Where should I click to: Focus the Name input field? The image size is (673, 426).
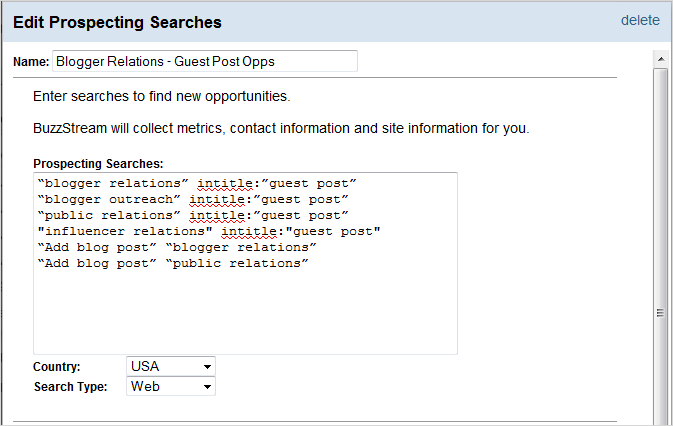pyautogui.click(x=205, y=61)
